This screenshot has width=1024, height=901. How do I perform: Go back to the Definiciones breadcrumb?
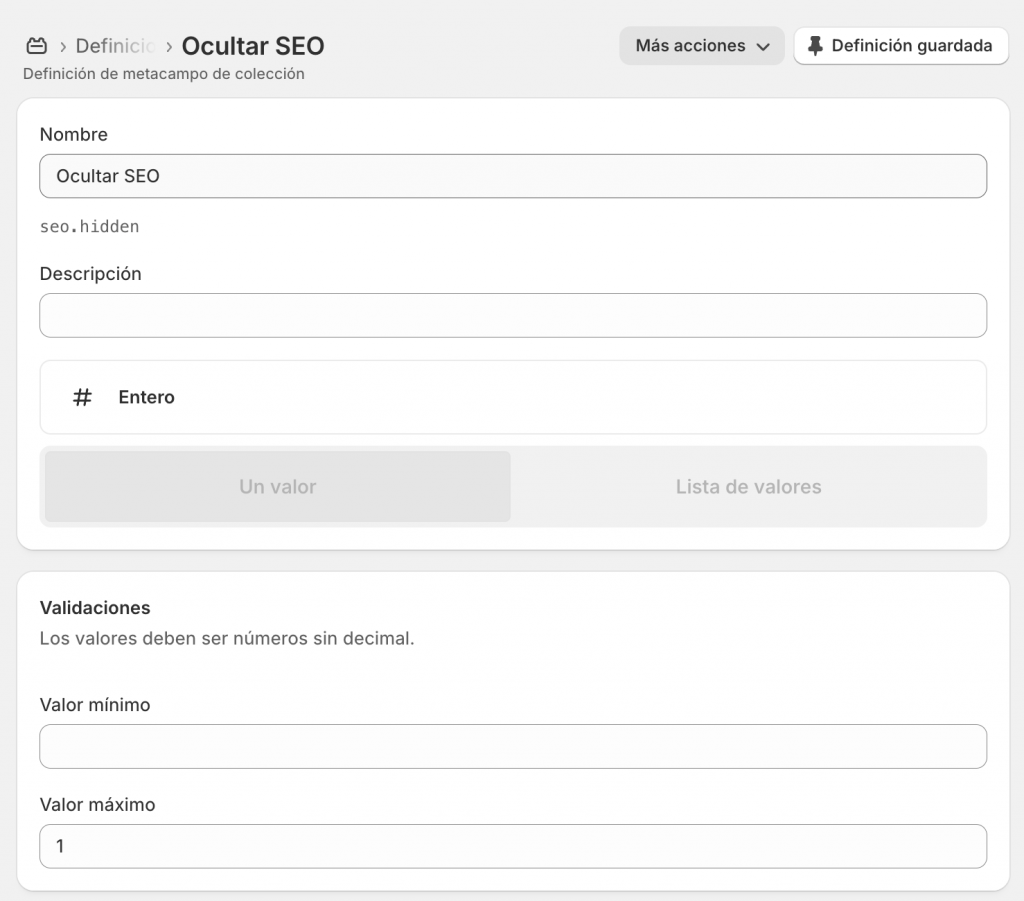coord(114,46)
